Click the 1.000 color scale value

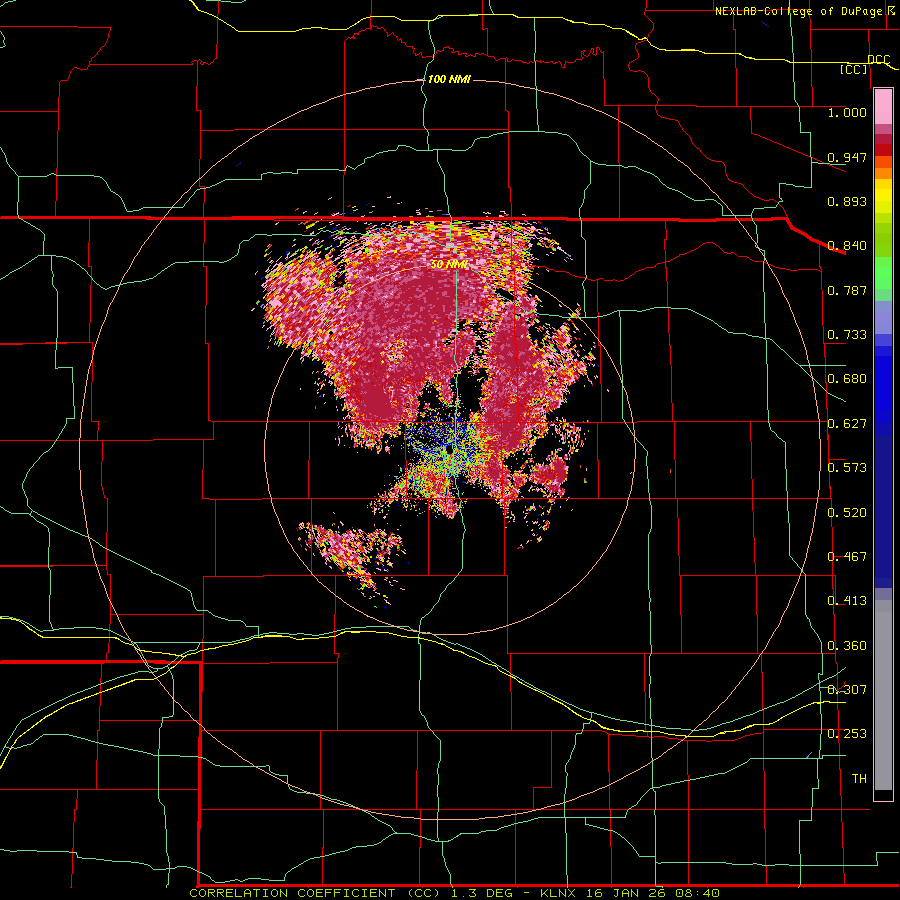847,112
